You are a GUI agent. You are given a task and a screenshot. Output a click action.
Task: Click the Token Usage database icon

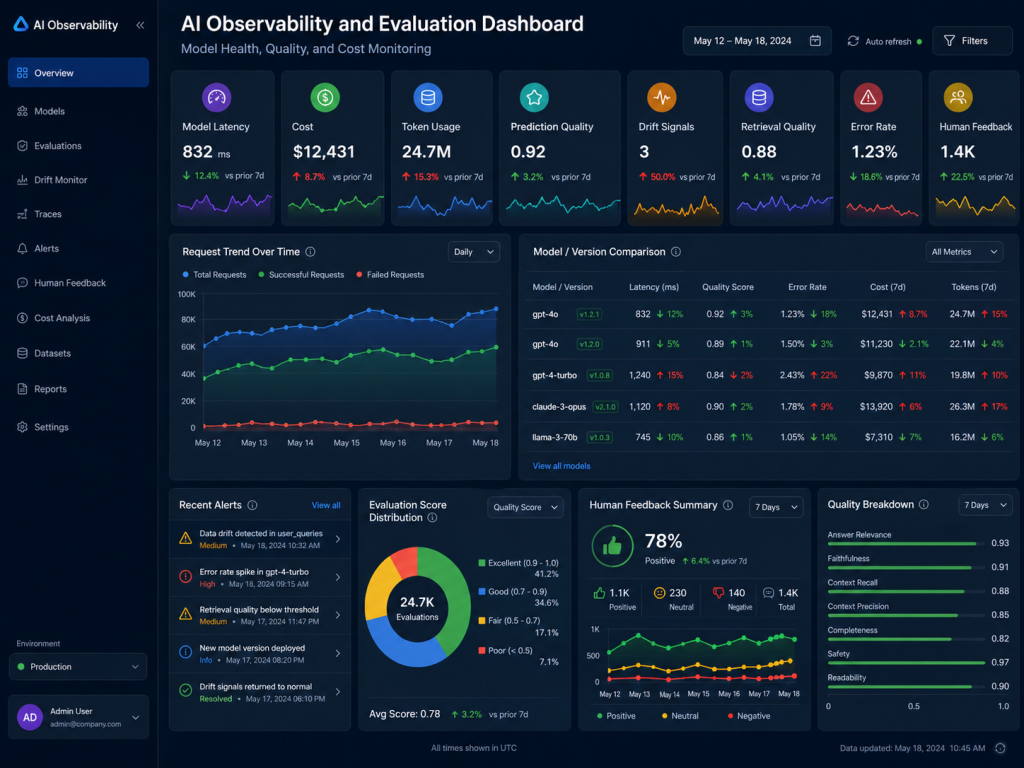pos(428,97)
